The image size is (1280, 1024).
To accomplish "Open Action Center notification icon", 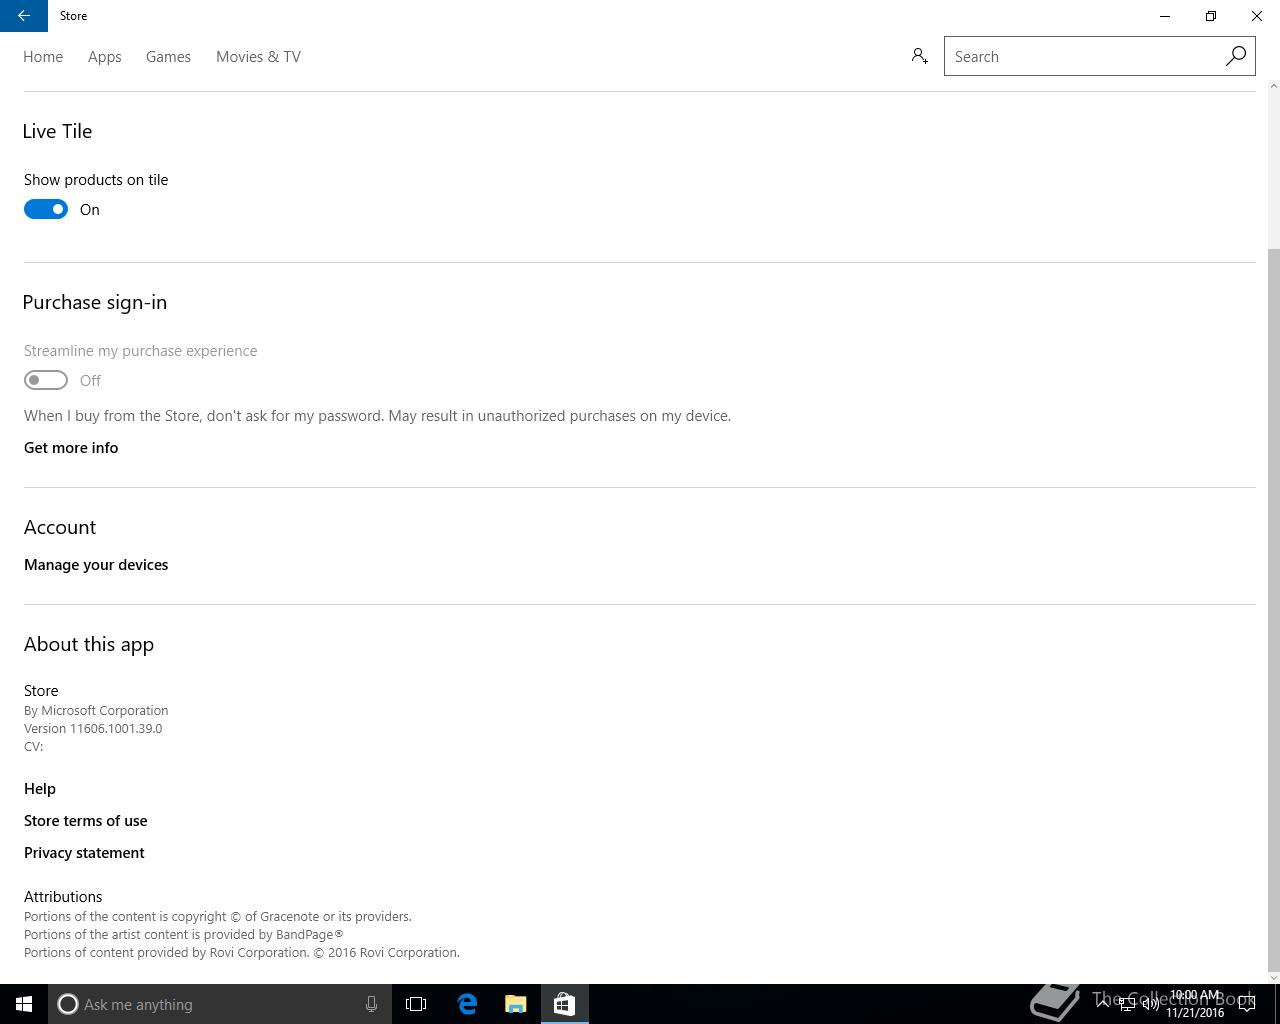I will (x=1247, y=1004).
